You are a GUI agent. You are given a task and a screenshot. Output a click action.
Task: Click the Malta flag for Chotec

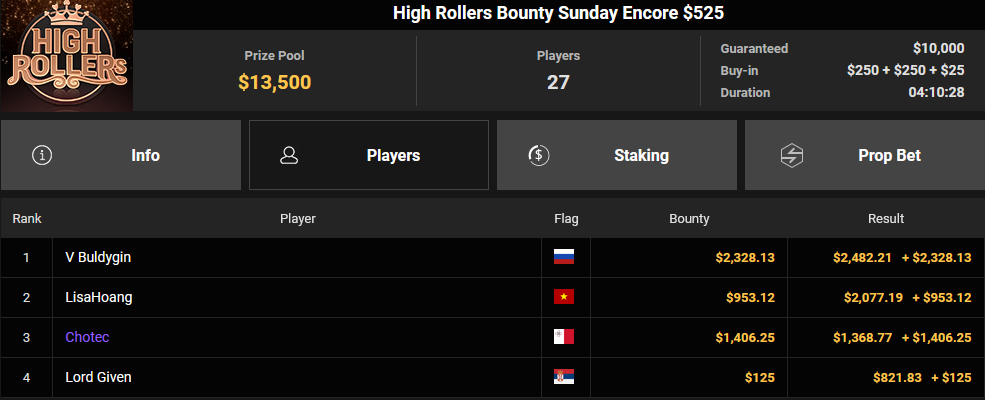click(x=563, y=337)
